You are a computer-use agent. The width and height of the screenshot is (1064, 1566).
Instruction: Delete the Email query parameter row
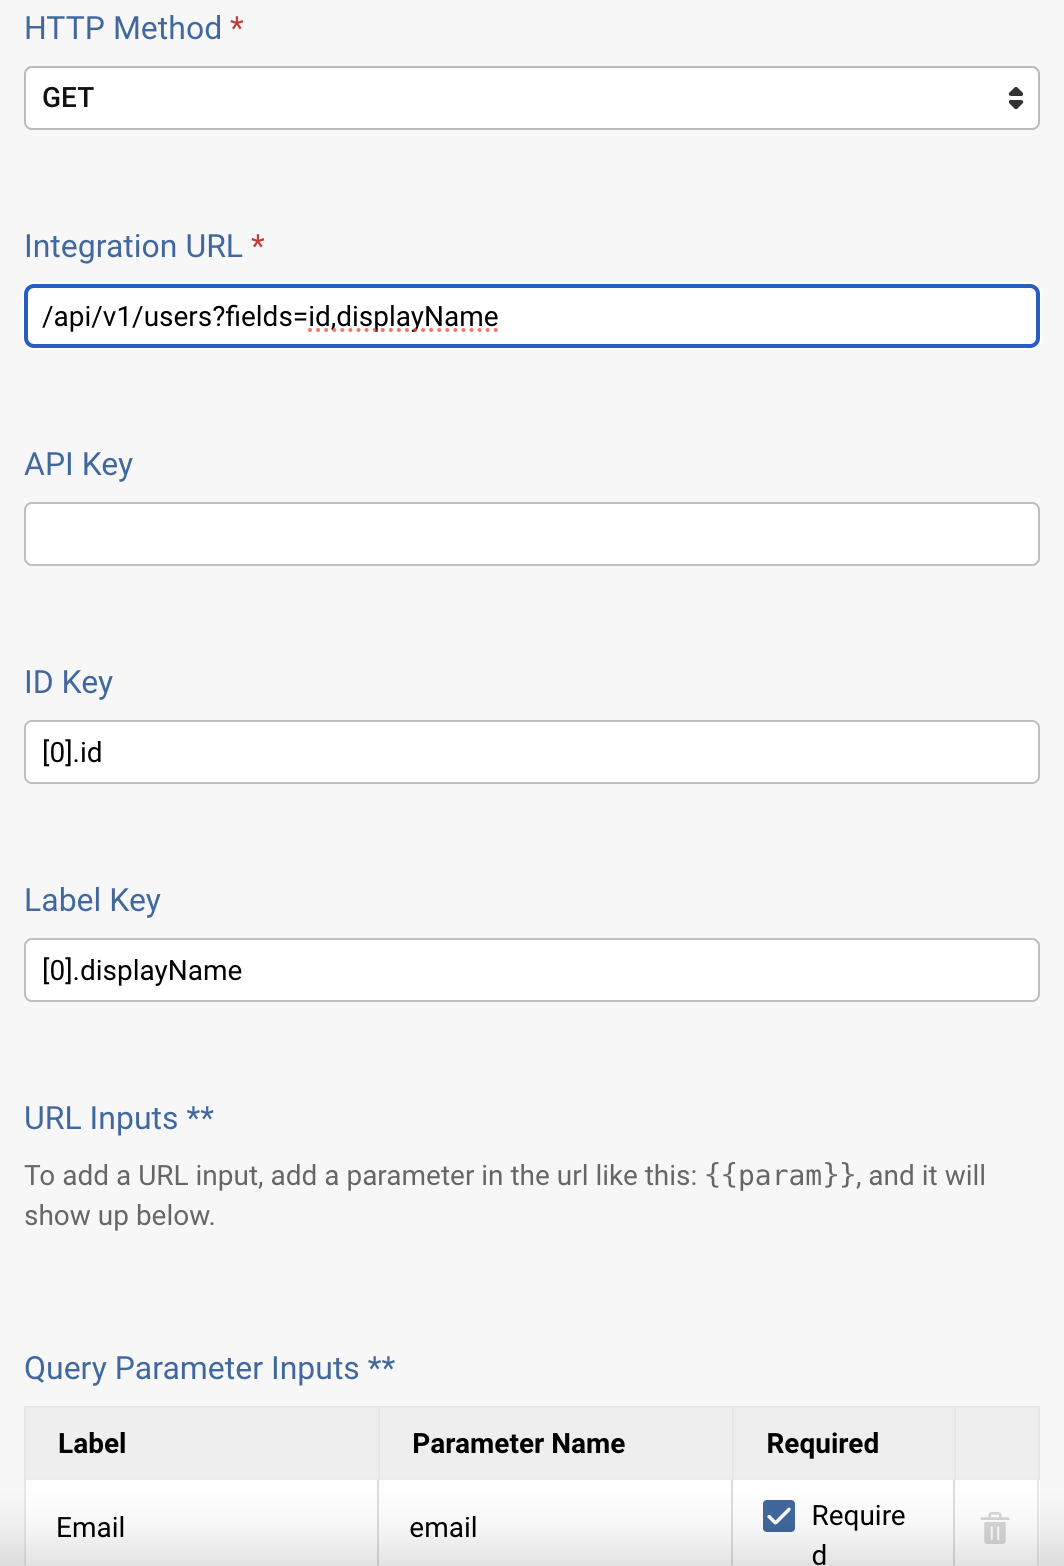(x=994, y=1528)
